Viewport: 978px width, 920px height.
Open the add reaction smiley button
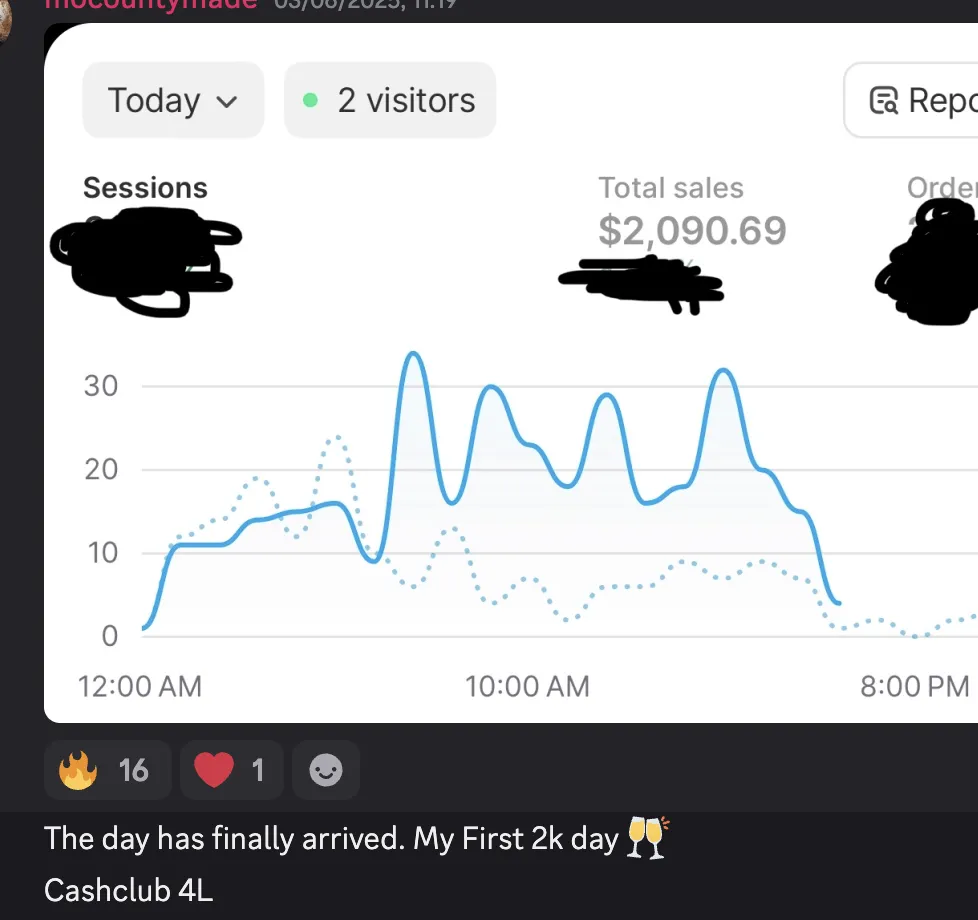click(x=326, y=770)
